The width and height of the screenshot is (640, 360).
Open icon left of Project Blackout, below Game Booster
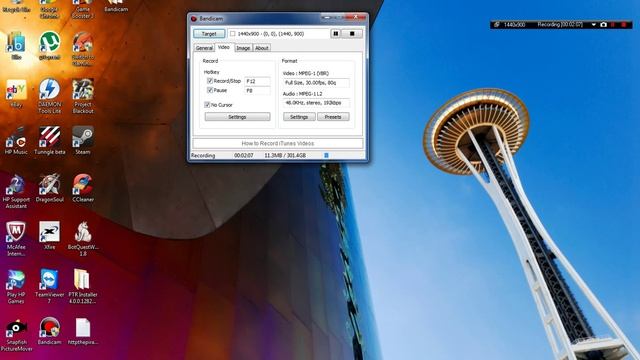(83, 49)
